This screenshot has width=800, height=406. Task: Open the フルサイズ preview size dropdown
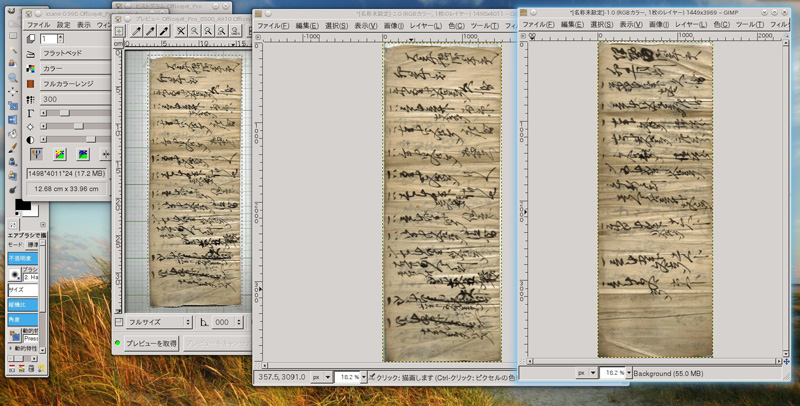coord(159,322)
